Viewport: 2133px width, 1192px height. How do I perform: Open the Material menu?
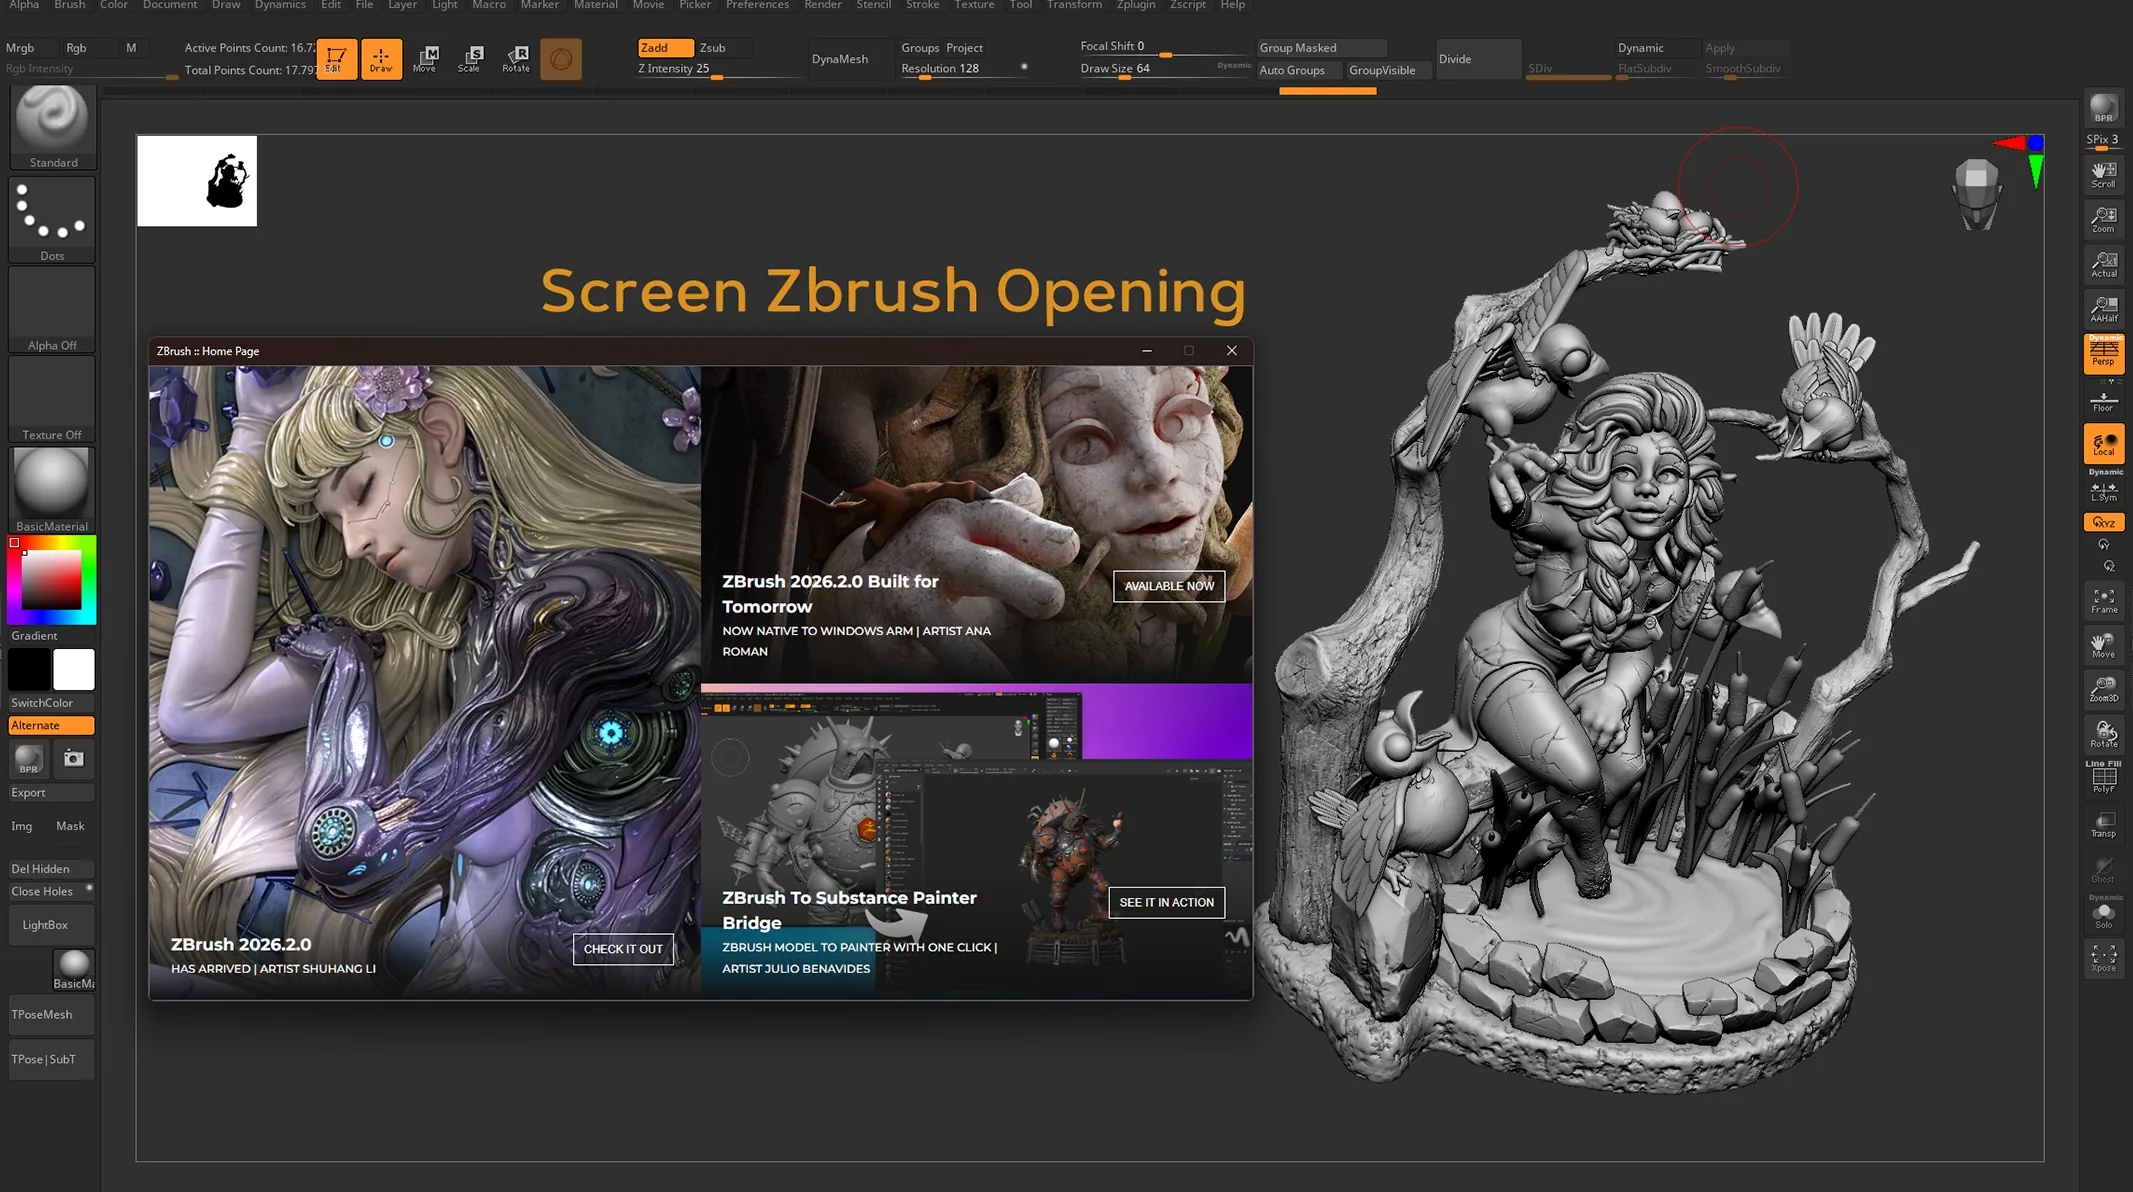point(595,5)
